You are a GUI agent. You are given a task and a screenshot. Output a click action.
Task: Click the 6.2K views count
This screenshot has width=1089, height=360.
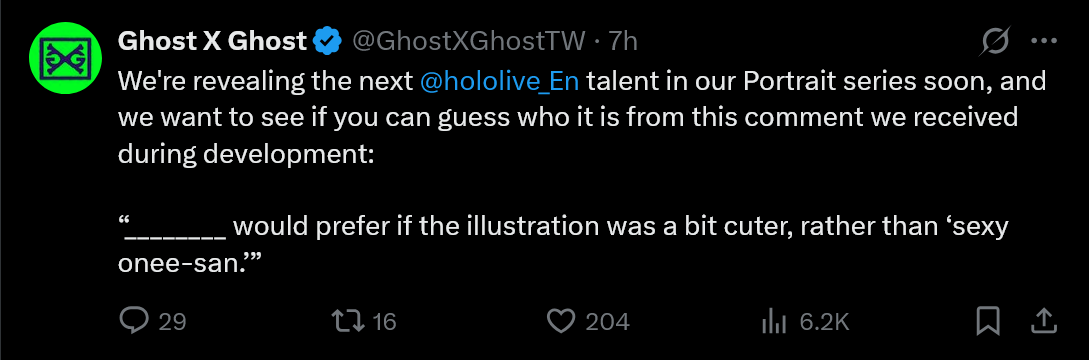[x=824, y=322]
